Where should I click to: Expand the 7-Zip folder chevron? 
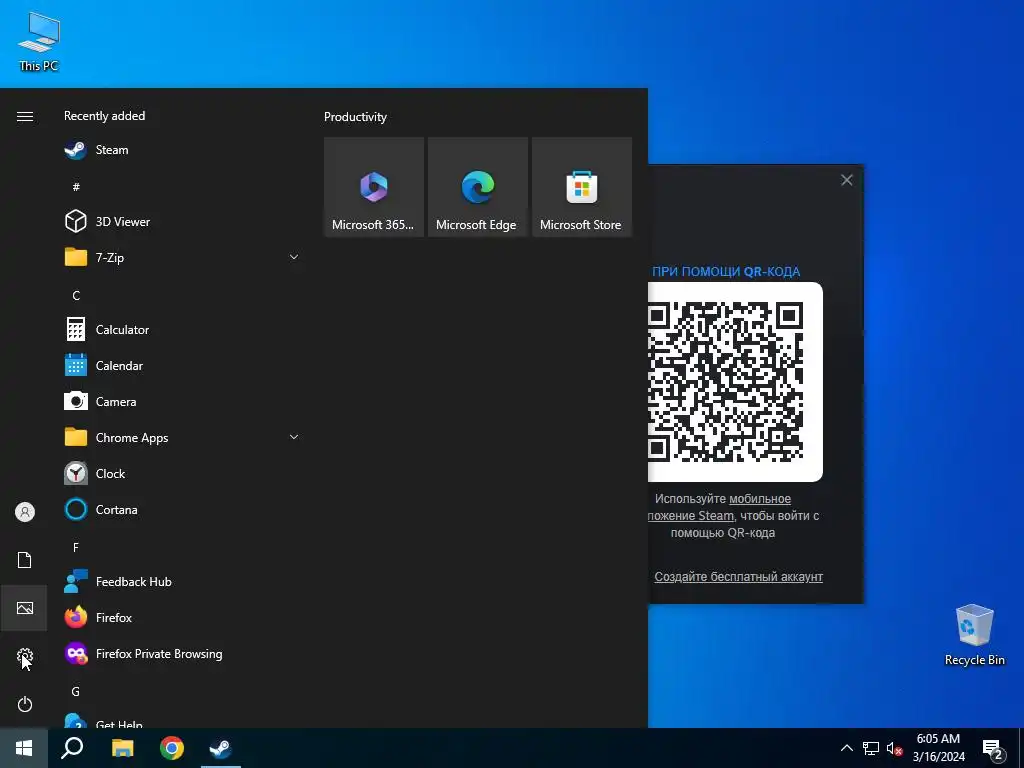click(294, 257)
